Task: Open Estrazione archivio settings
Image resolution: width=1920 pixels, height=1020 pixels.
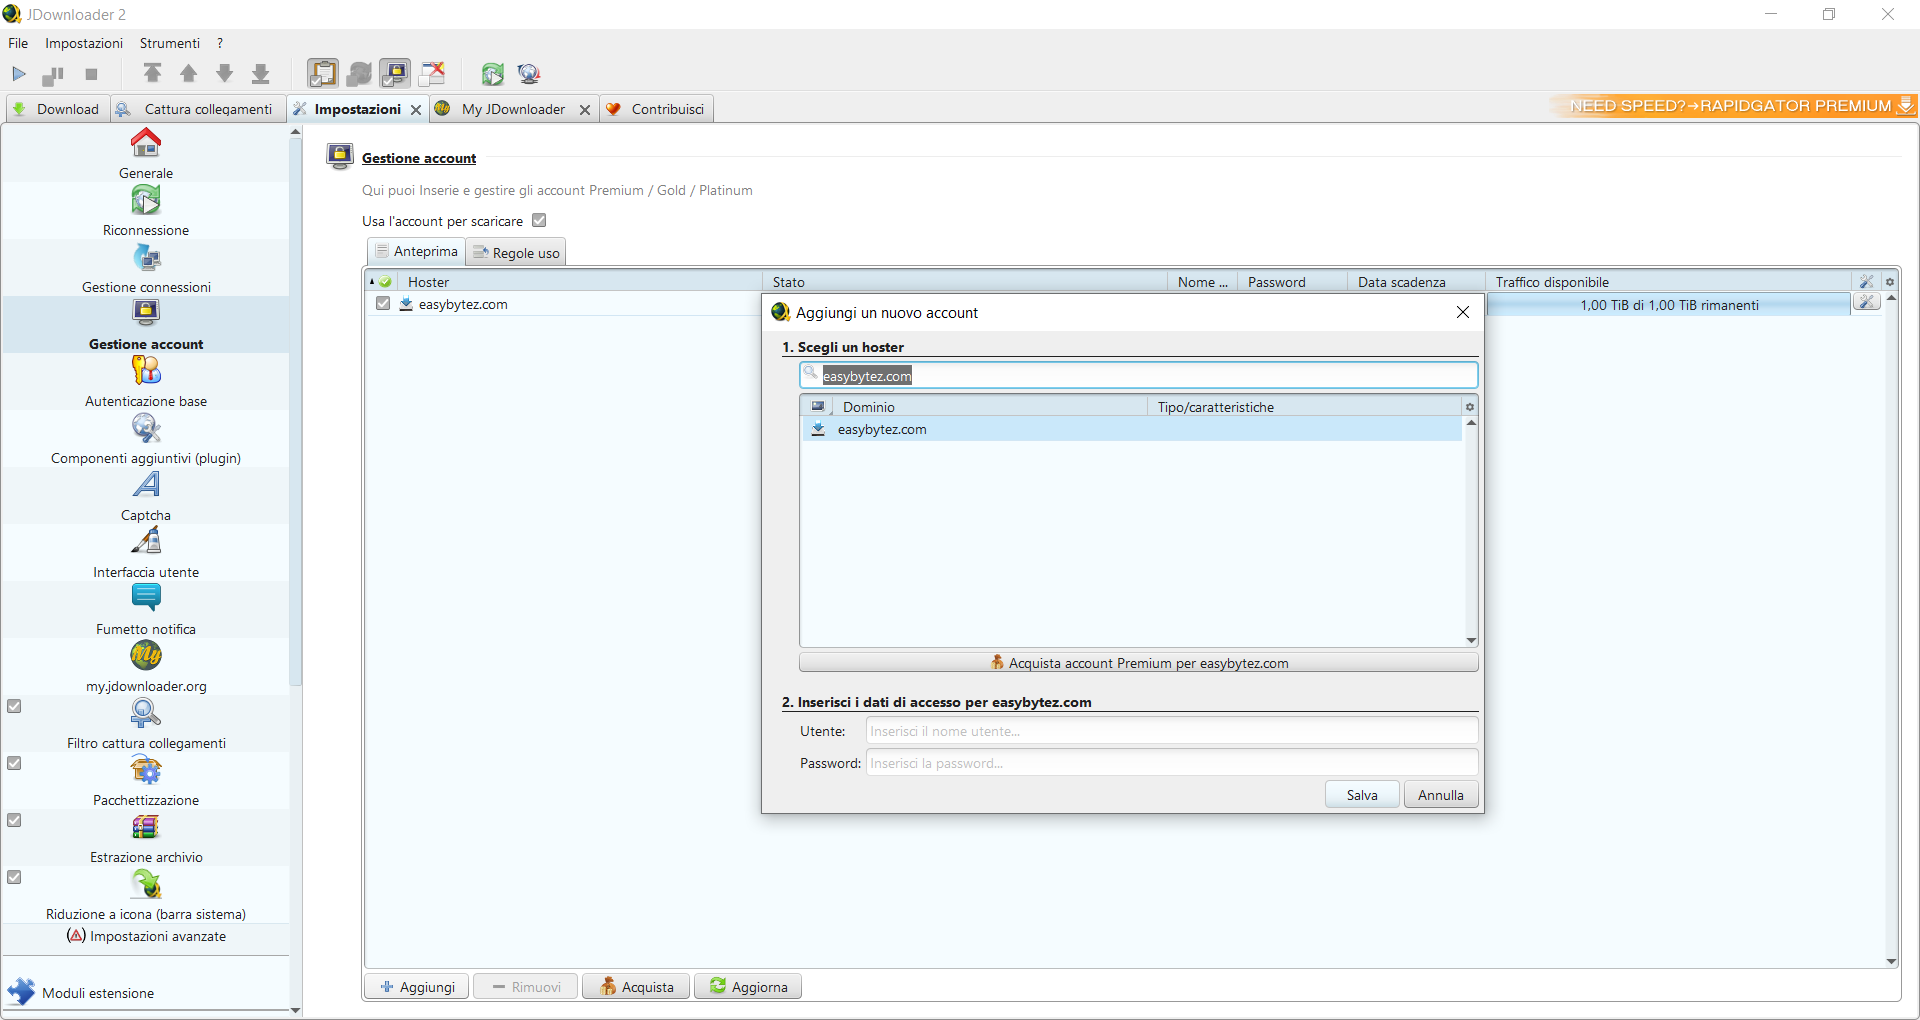Action: coord(146,838)
